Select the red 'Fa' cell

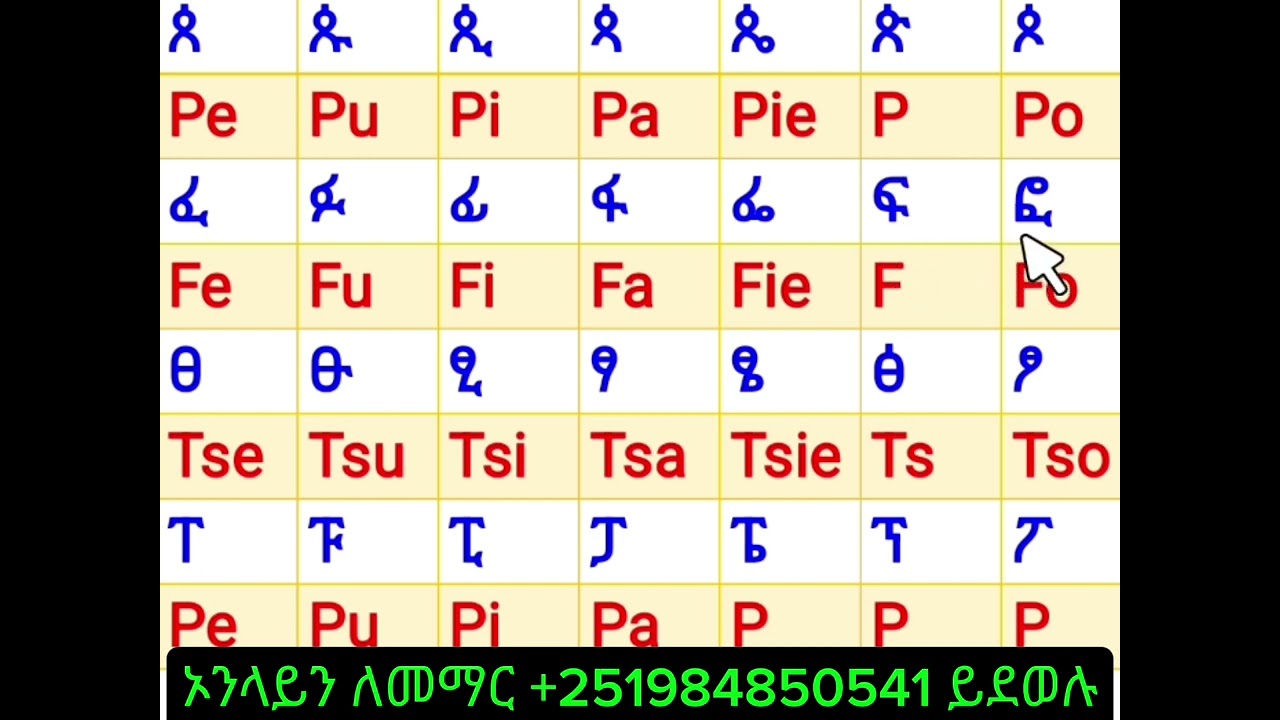tap(622, 286)
